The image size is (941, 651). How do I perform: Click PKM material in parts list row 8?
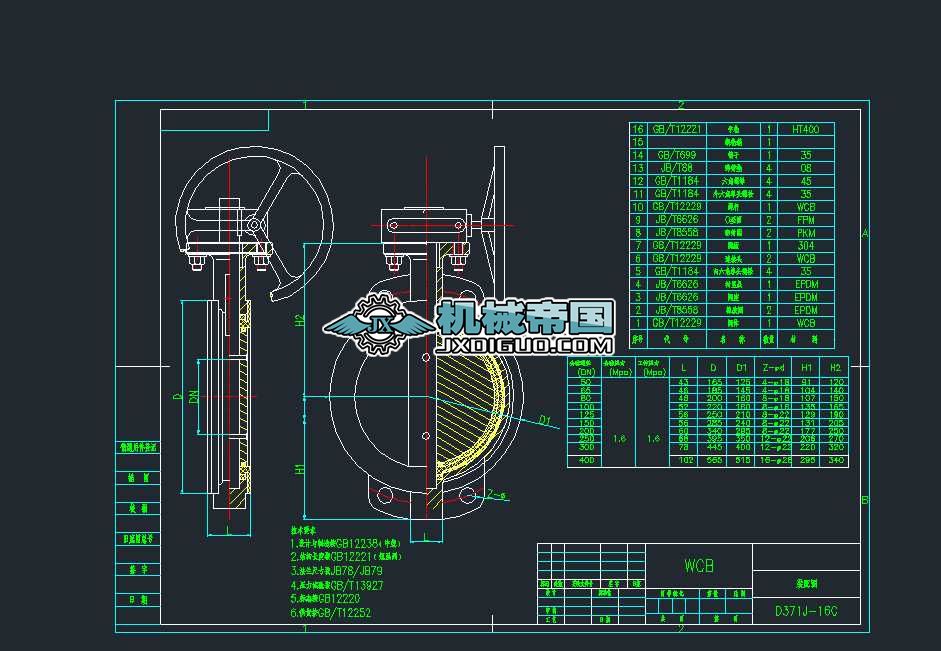coord(806,233)
